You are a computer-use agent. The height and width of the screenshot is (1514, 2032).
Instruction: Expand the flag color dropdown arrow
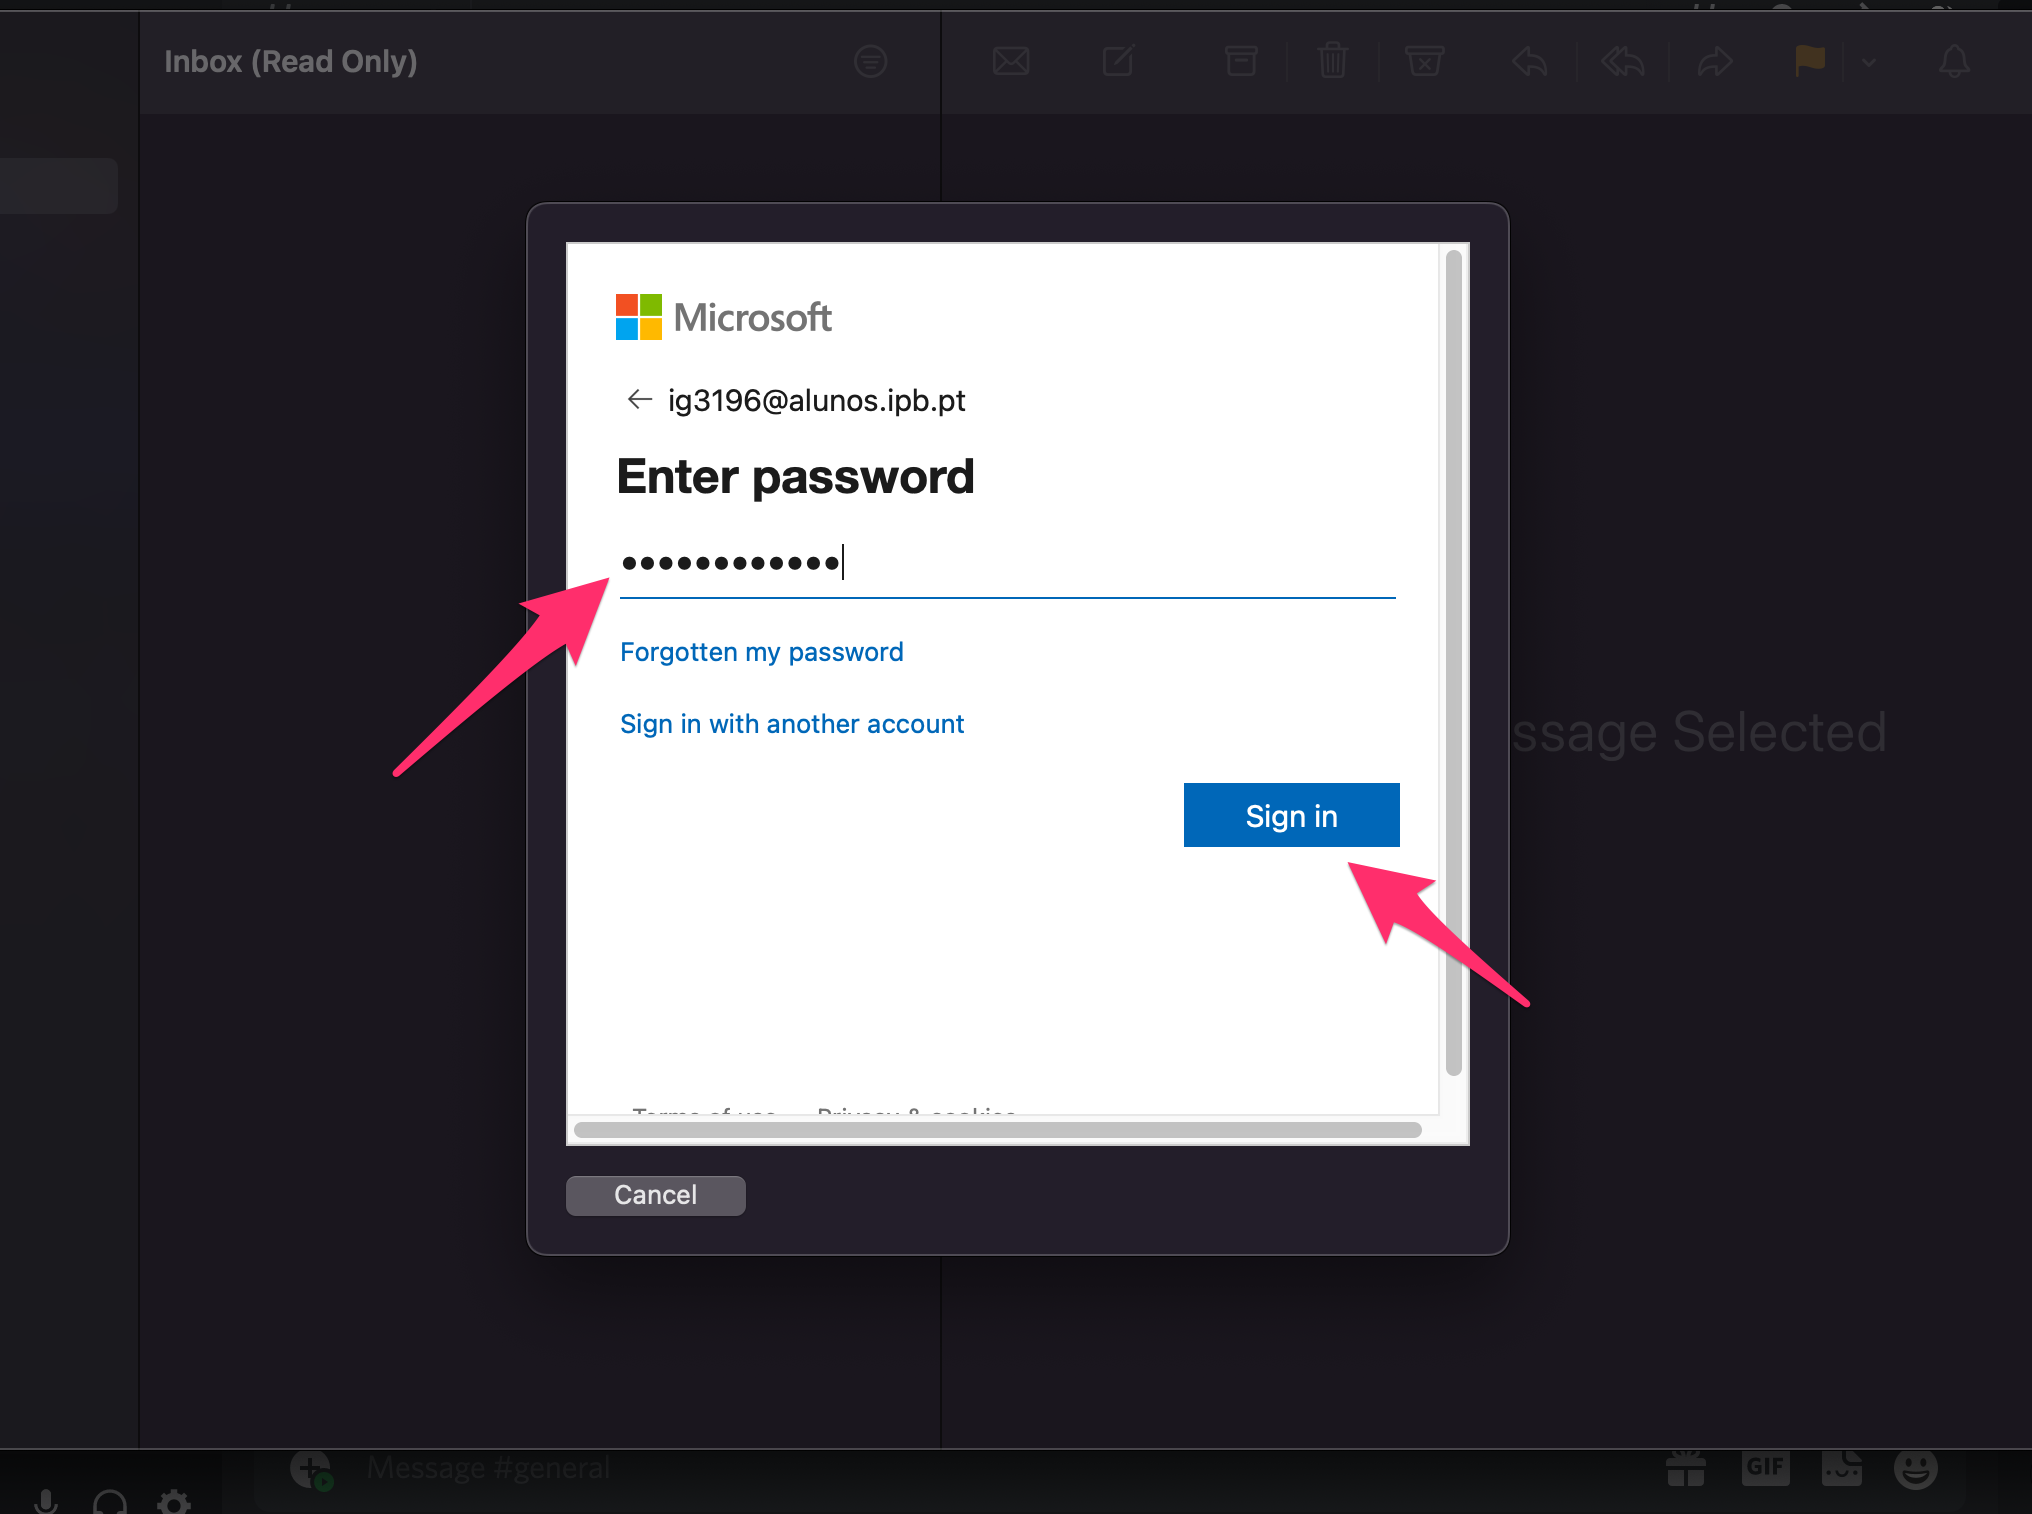1868,62
